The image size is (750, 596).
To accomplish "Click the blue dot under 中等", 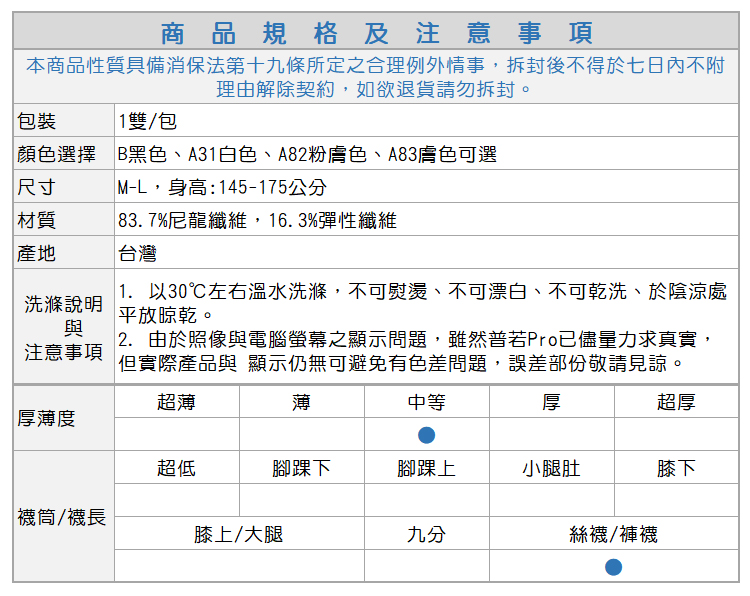I will tap(427, 435).
